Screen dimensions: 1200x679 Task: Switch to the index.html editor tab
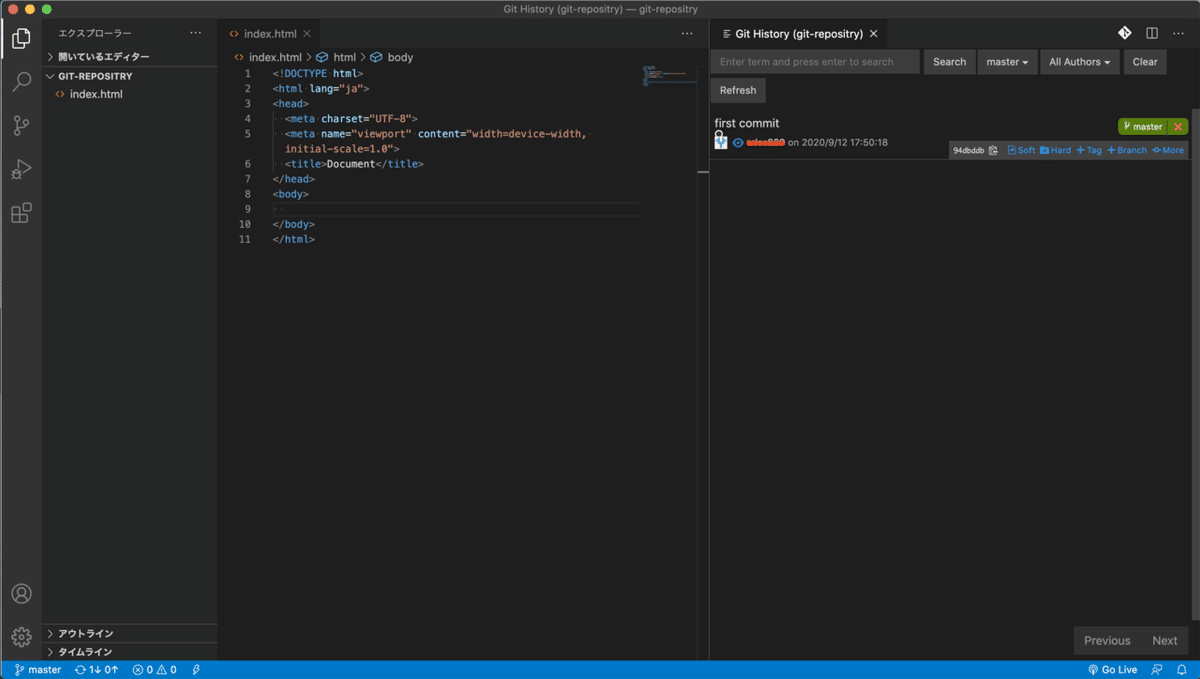270,34
